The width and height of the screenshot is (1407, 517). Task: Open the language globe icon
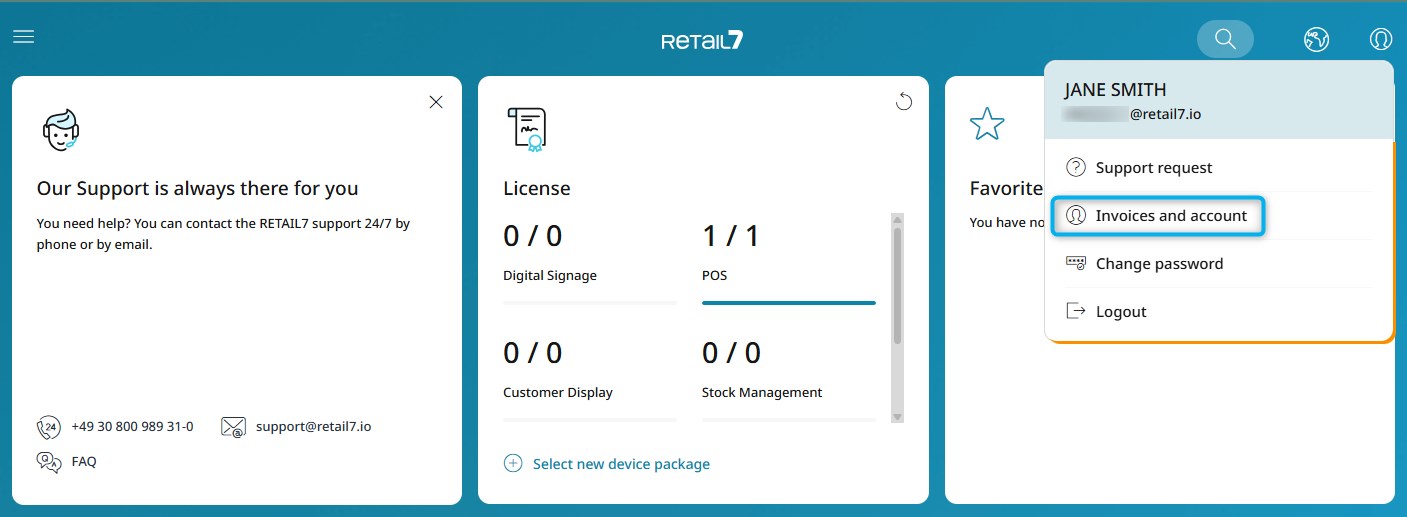pyautogui.click(x=1316, y=40)
